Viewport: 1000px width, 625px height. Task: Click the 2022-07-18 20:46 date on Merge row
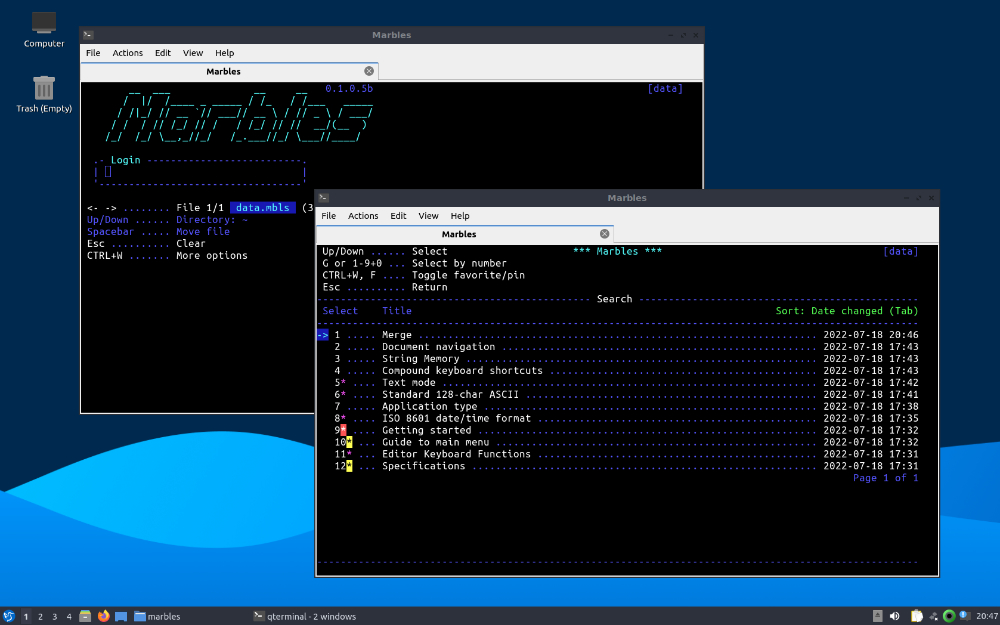coord(871,335)
